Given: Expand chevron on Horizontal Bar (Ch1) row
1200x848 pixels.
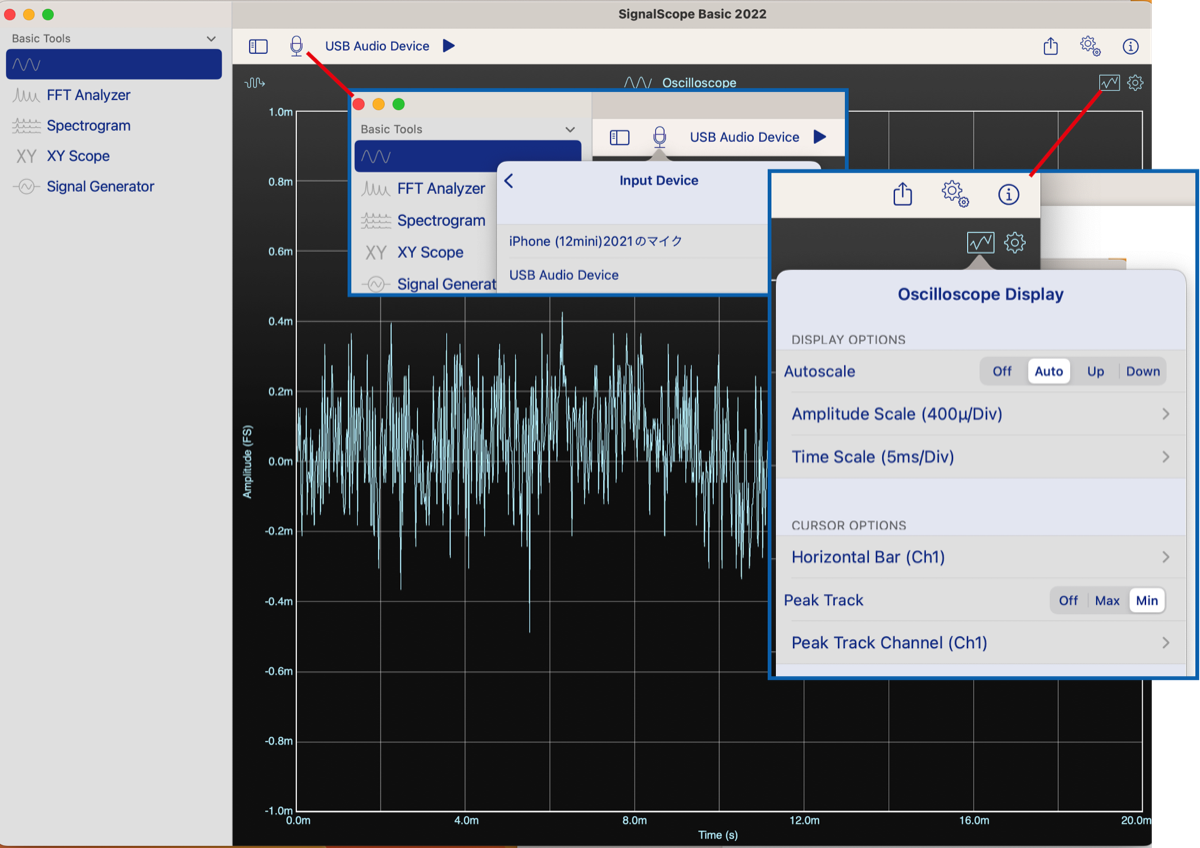Looking at the screenshot, I should pyautogui.click(x=1166, y=557).
